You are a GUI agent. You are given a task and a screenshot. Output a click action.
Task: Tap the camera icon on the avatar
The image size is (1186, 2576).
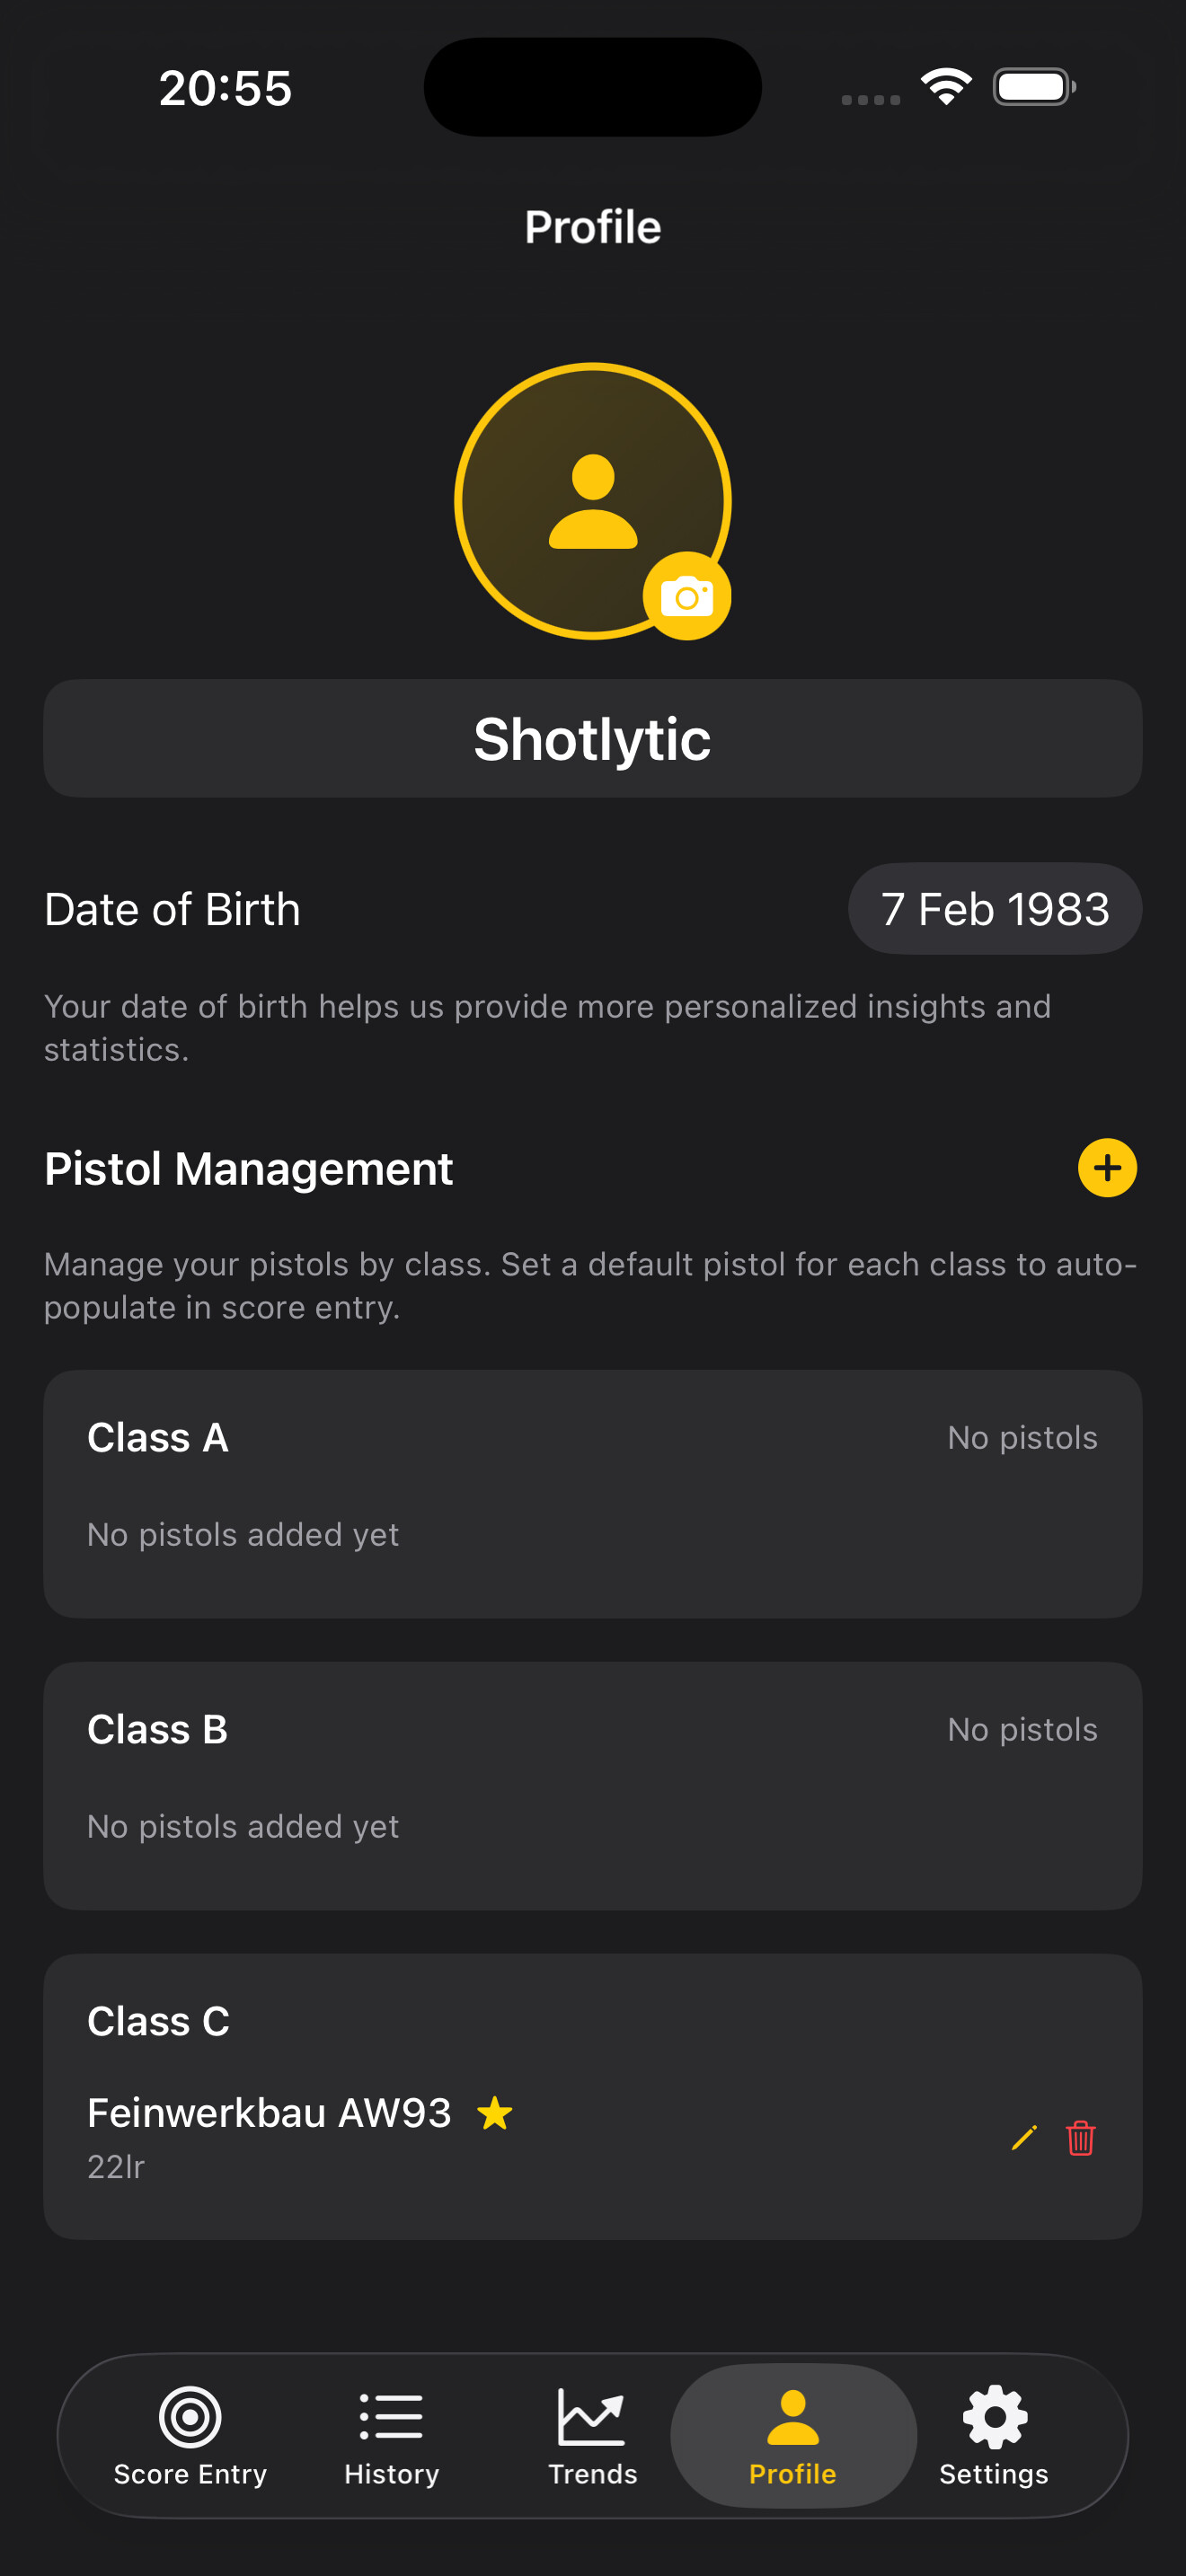click(686, 597)
